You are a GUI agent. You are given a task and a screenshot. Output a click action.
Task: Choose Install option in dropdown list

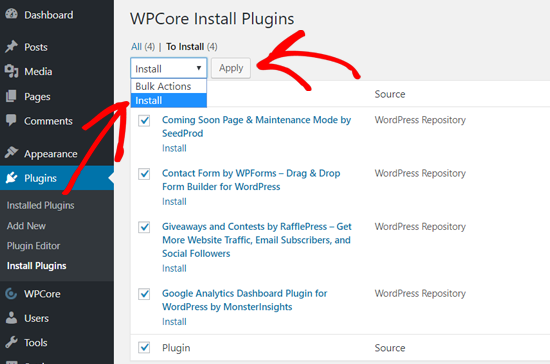[x=169, y=101]
